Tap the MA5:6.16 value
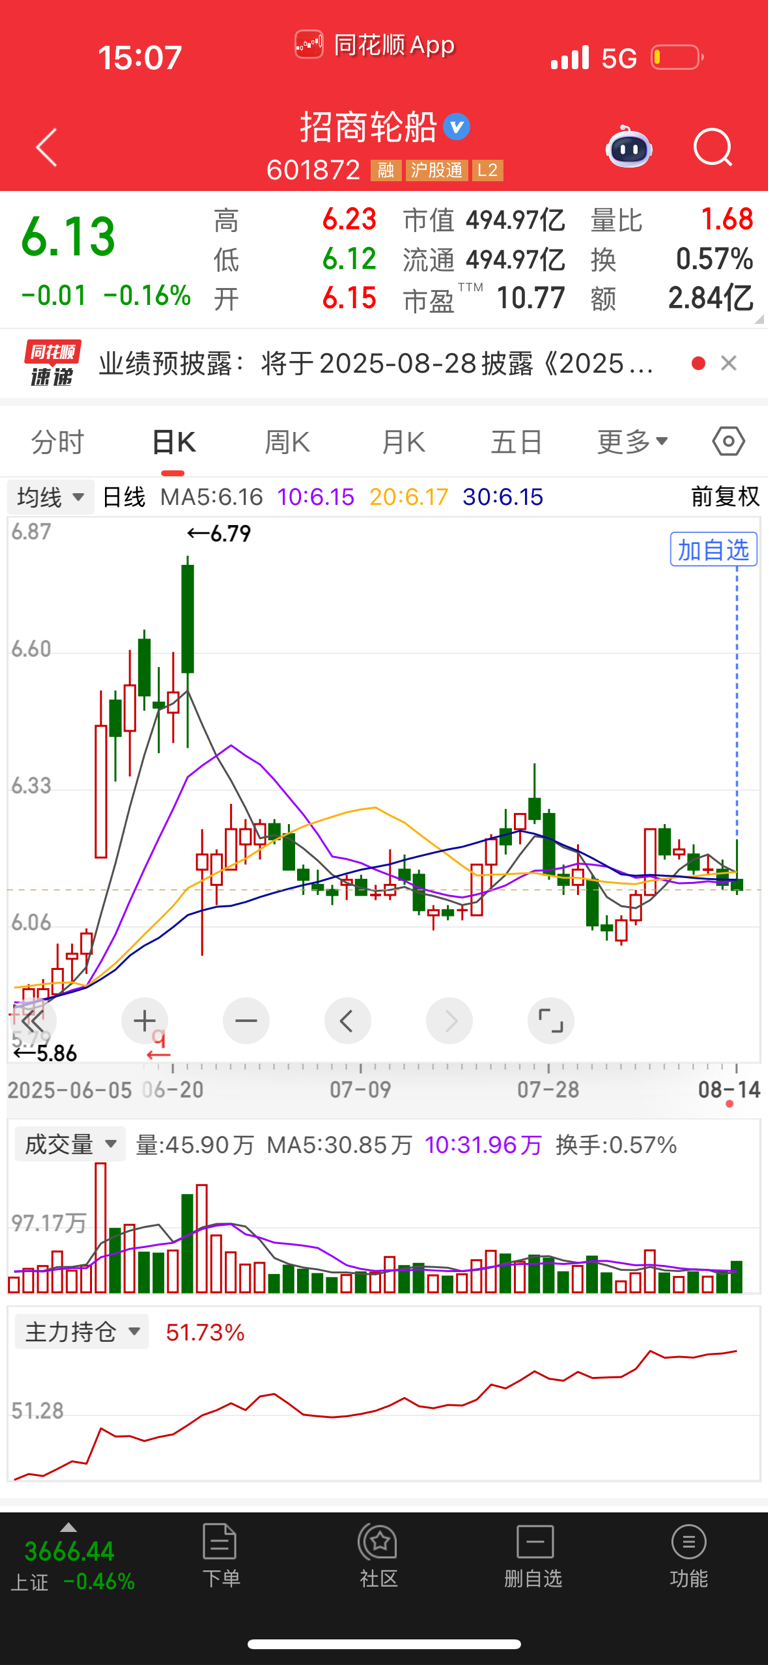Image resolution: width=769 pixels, height=1665 pixels. [211, 497]
